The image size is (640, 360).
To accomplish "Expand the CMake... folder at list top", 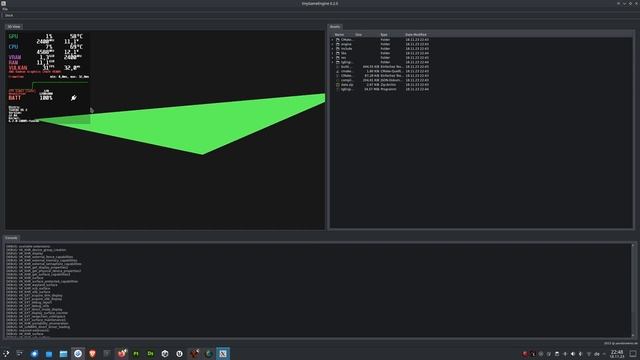I will (x=333, y=40).
